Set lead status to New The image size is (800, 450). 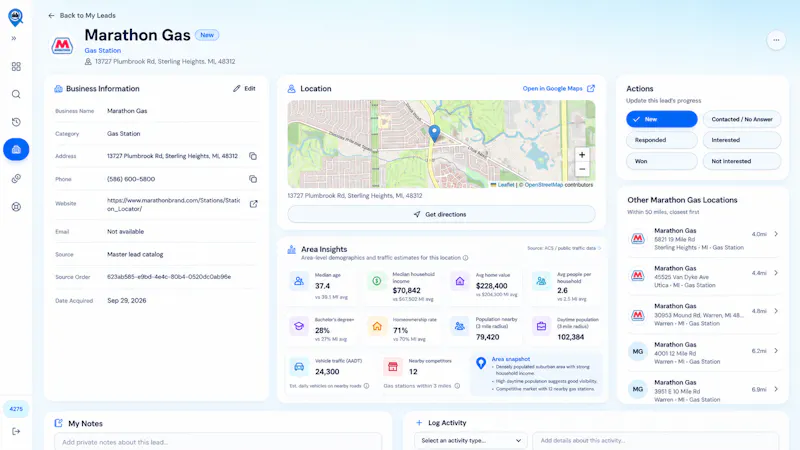pos(662,119)
